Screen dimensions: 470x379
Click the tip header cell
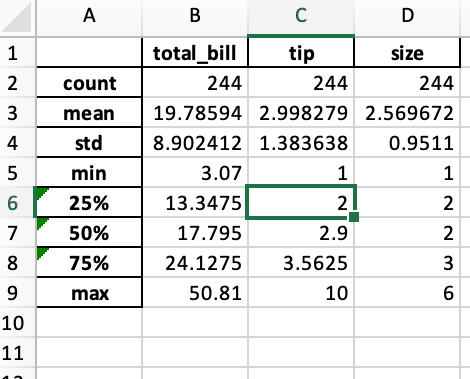(x=301, y=53)
